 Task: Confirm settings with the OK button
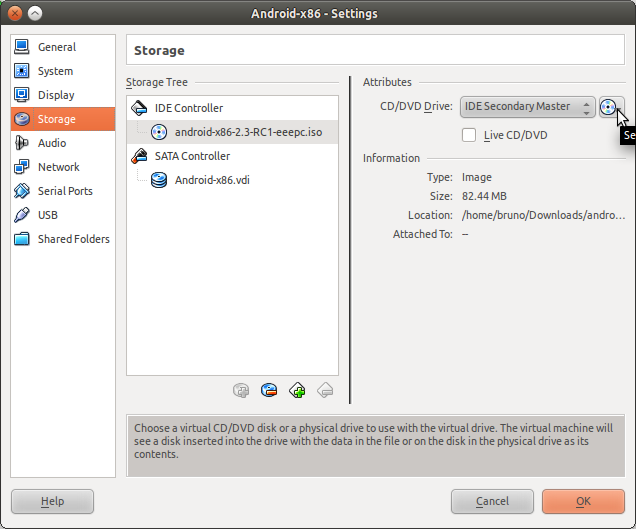point(583,501)
